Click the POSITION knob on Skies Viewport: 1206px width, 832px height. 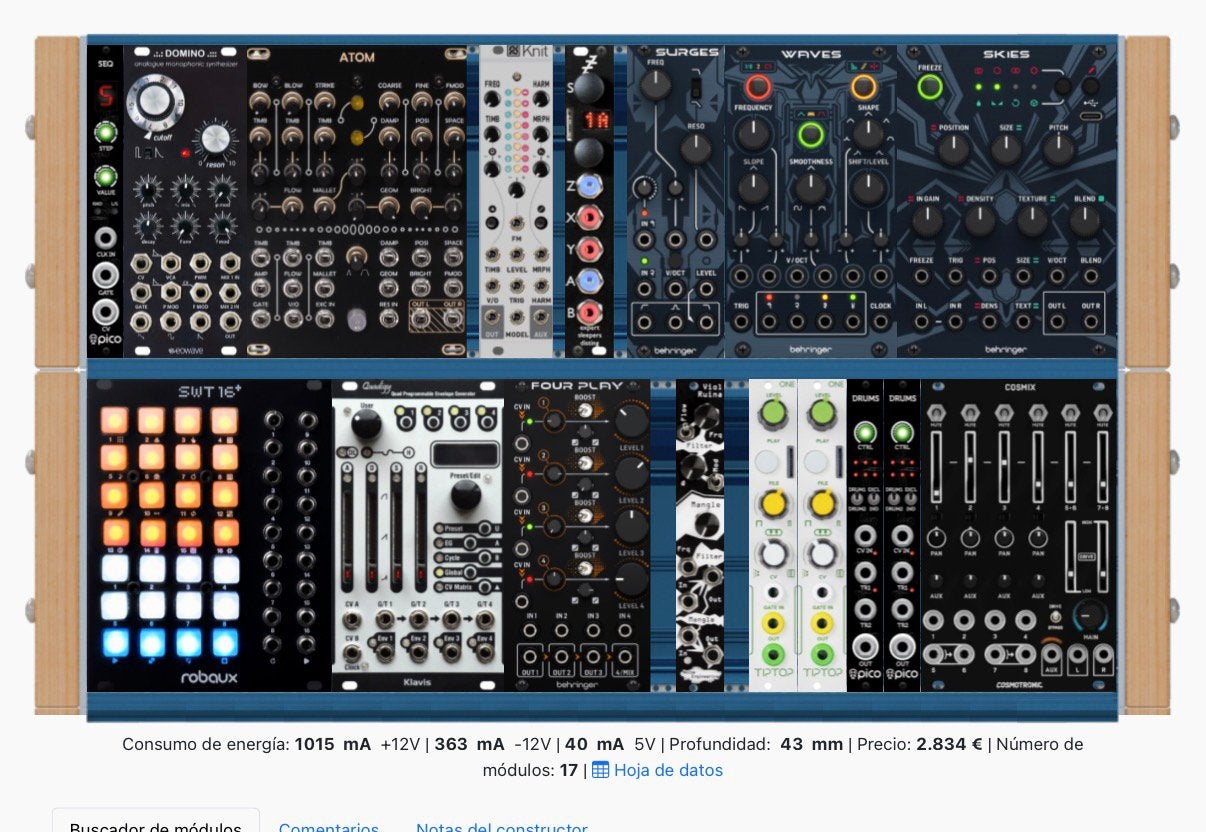point(953,149)
